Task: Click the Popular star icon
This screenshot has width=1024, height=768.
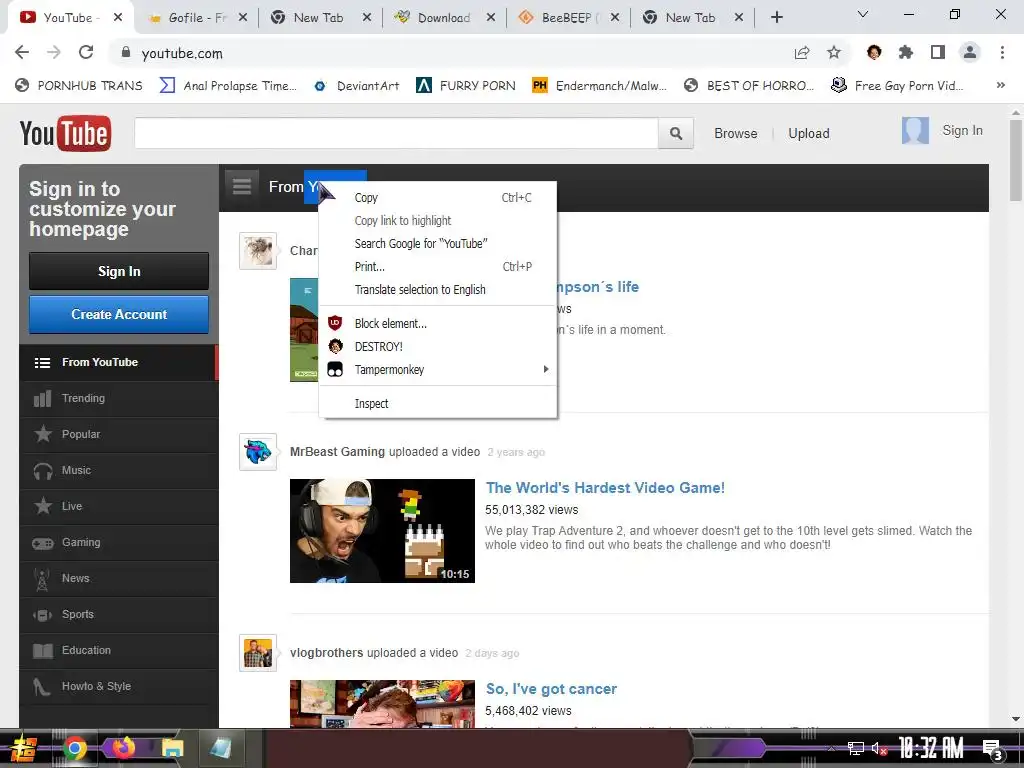Action: click(42, 434)
